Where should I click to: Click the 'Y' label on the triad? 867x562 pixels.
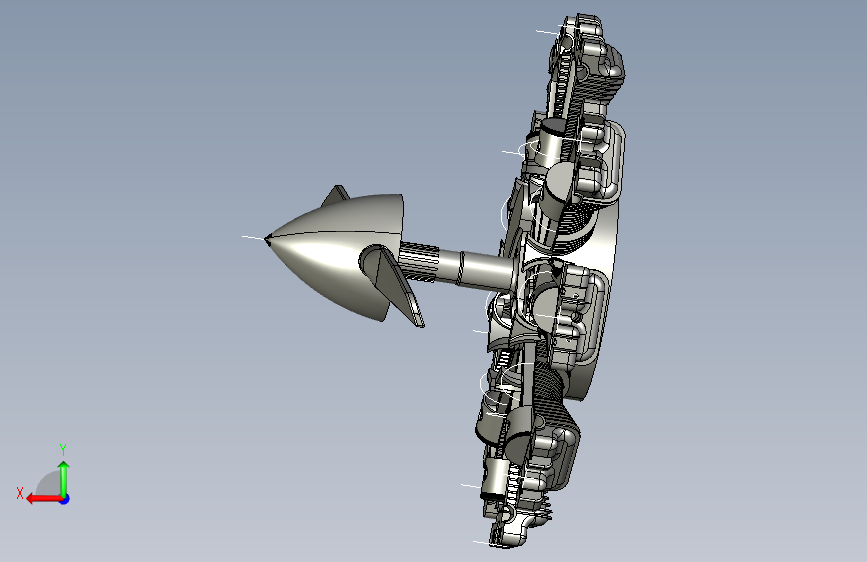(63, 449)
